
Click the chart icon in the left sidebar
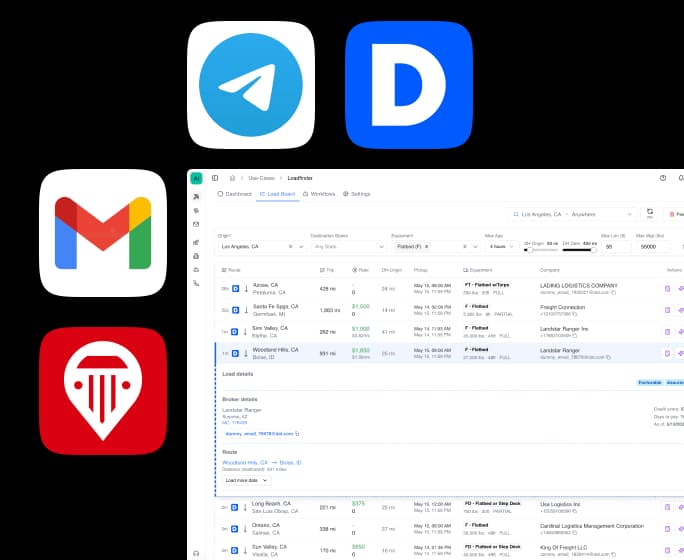[x=196, y=242]
